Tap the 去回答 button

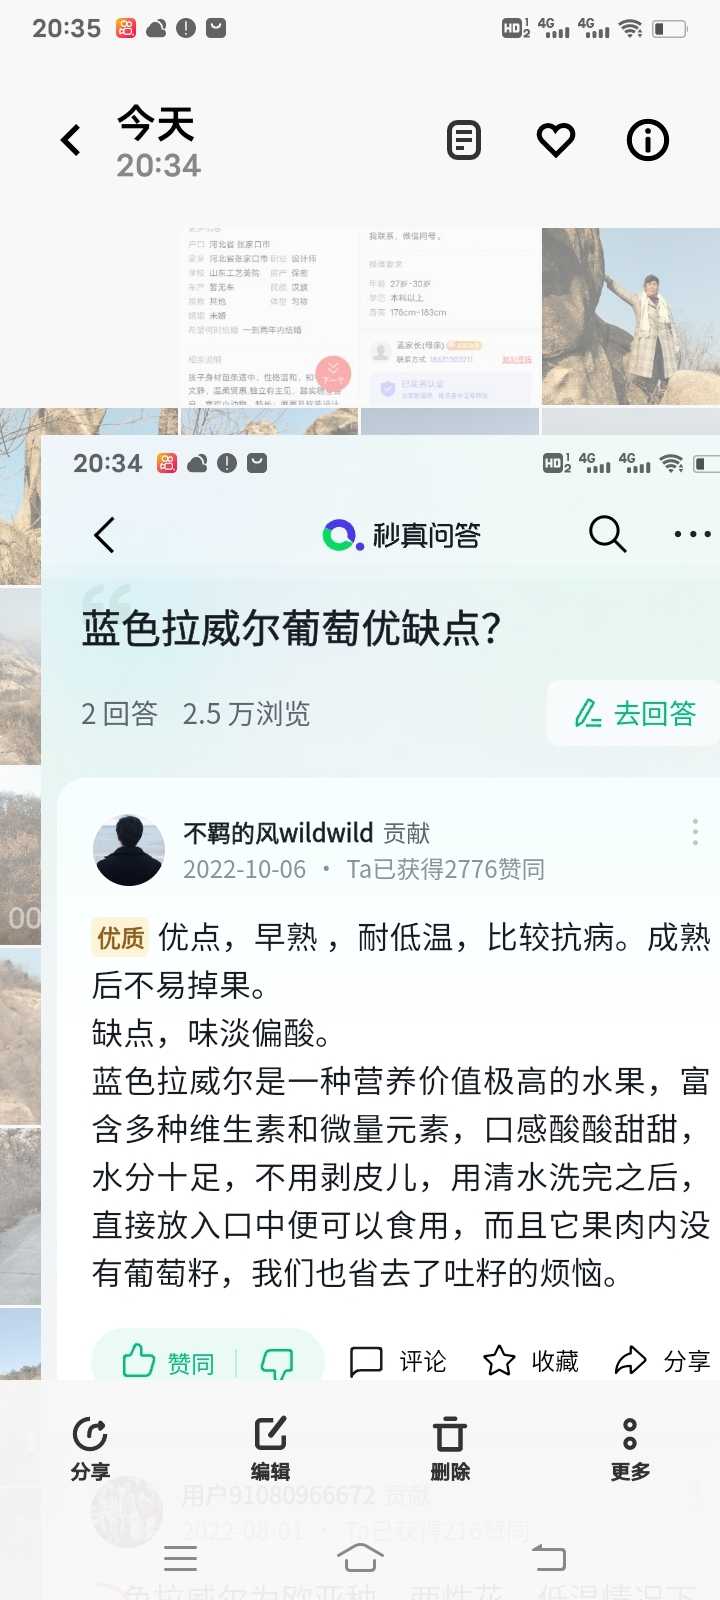[x=634, y=713]
